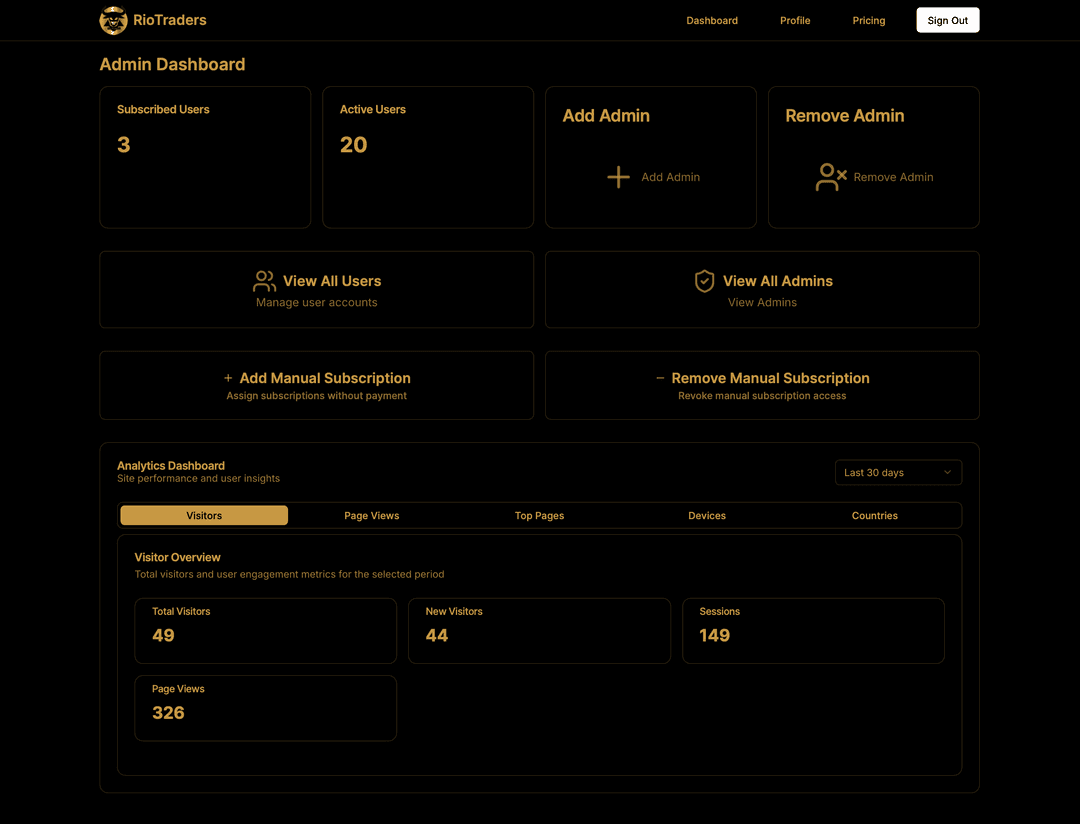
Task: Select the Visitors tab in Analytics Dashboard
Action: 203,515
